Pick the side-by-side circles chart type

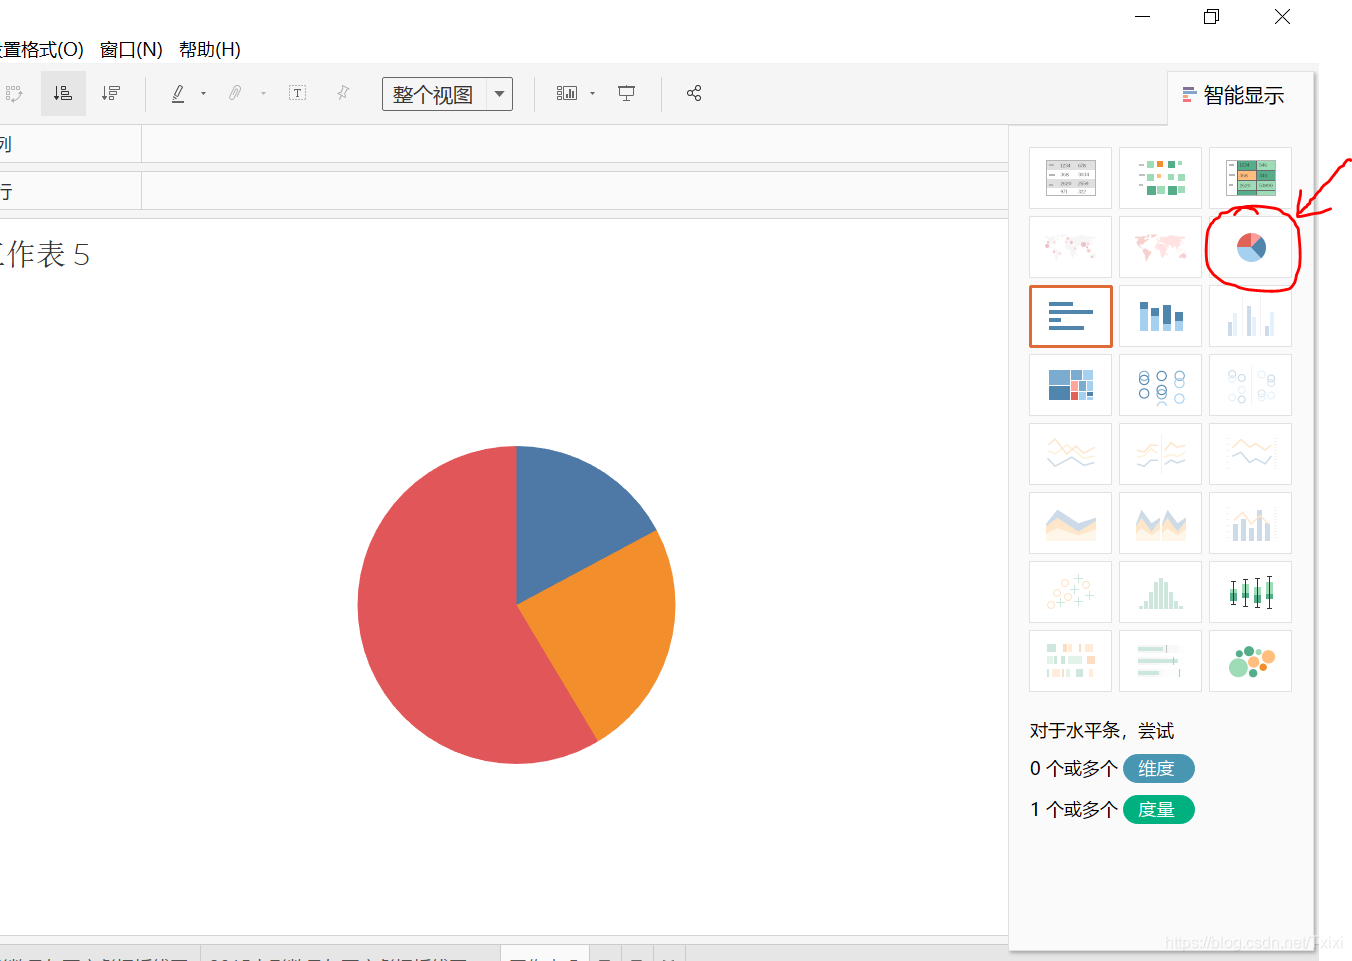[1250, 385]
